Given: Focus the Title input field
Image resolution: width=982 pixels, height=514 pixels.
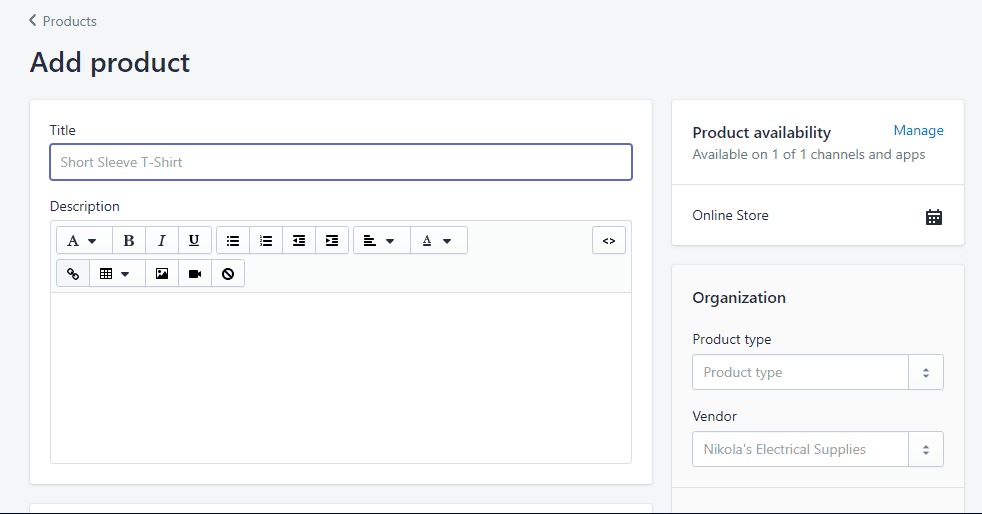Looking at the screenshot, I should pyautogui.click(x=341, y=162).
